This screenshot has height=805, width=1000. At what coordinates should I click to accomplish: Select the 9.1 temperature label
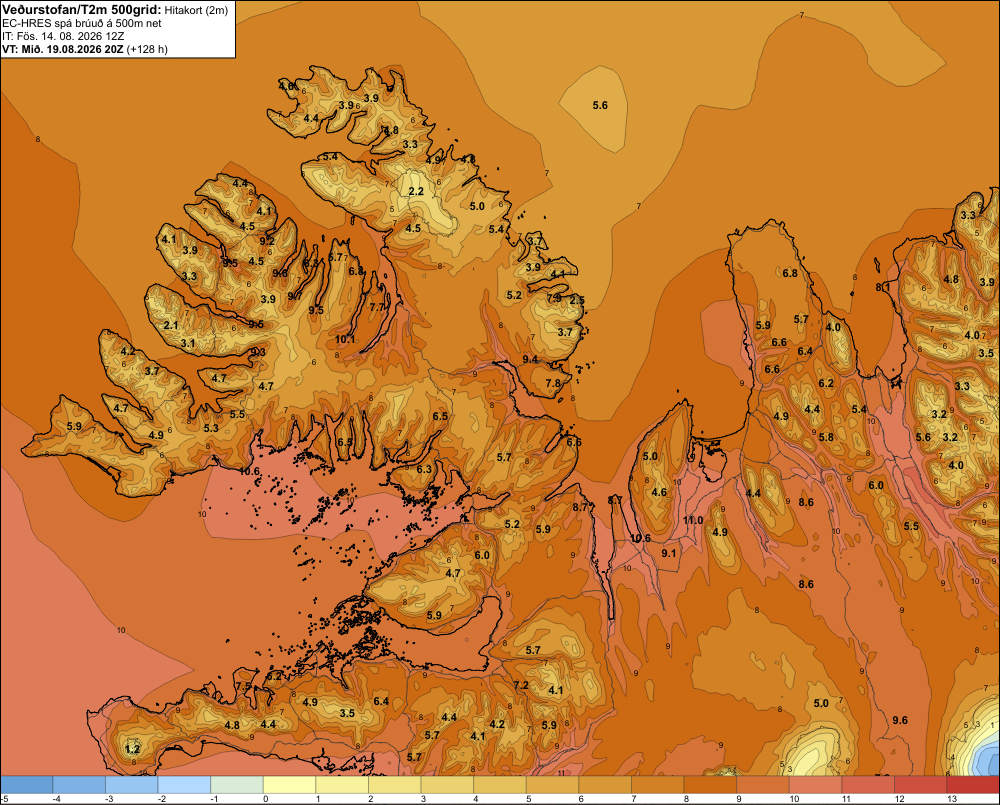click(668, 553)
